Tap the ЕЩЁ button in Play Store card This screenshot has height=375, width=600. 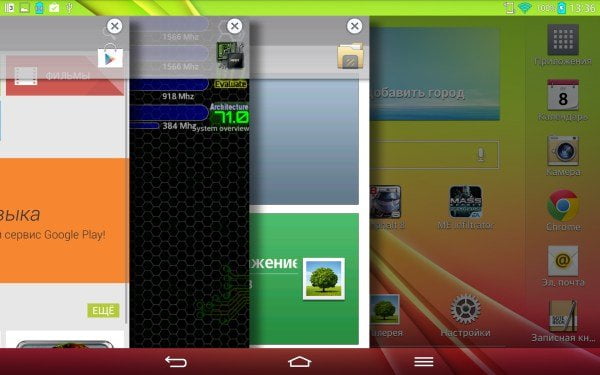tap(103, 310)
